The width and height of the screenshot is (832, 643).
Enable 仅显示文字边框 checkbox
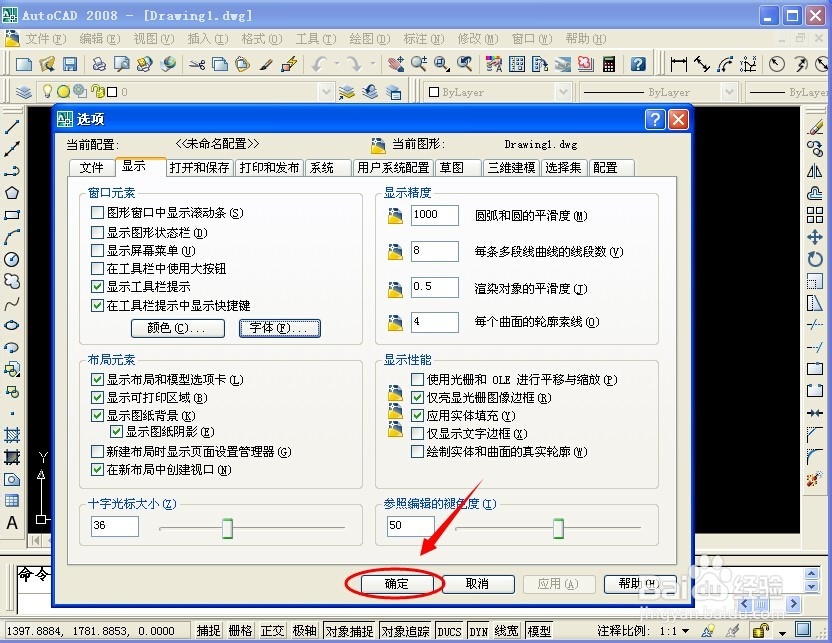click(418, 433)
